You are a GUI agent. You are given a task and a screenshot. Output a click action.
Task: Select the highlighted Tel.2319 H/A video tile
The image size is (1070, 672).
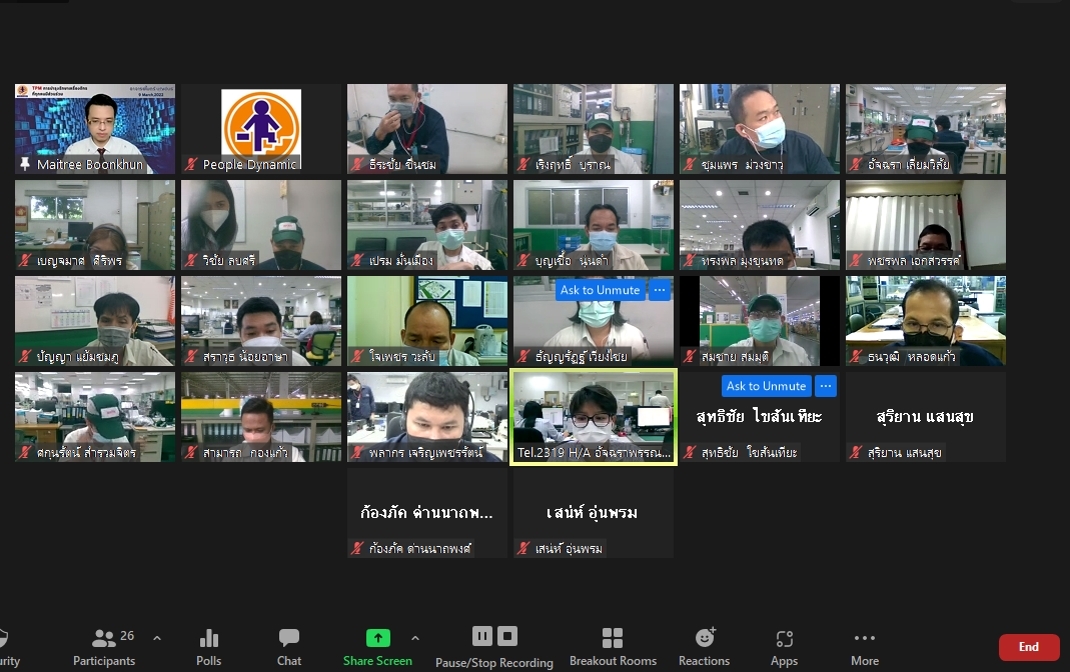pos(593,416)
